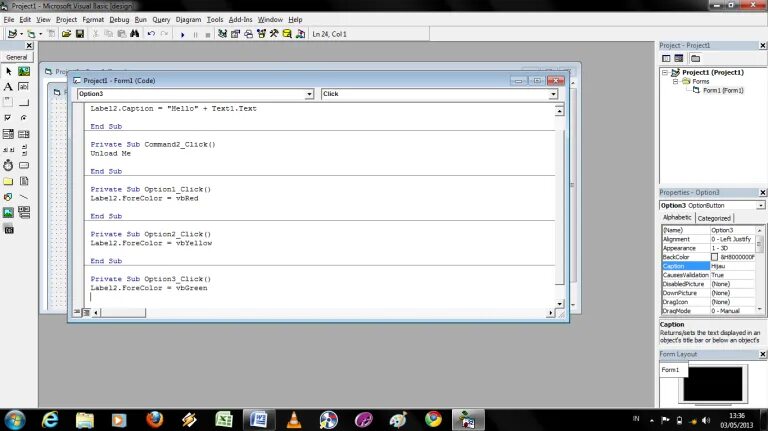Click the Undo arrow in the toolbar
768x431 pixels.
[x=151, y=34]
